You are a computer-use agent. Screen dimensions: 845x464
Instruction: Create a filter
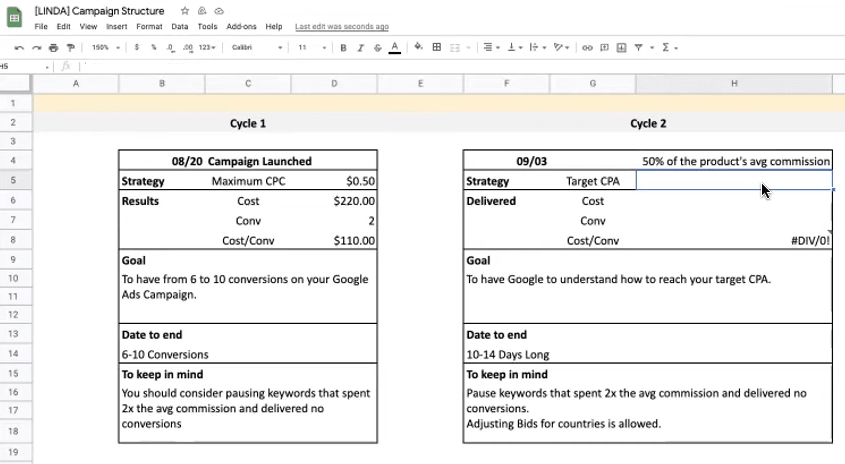(639, 48)
